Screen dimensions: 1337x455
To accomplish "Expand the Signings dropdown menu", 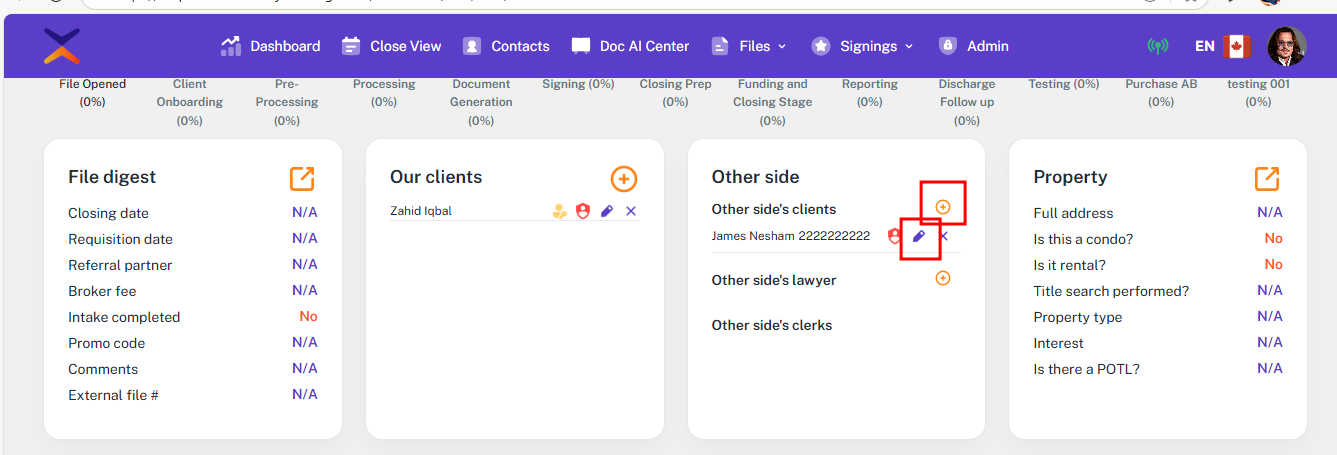I will [863, 46].
